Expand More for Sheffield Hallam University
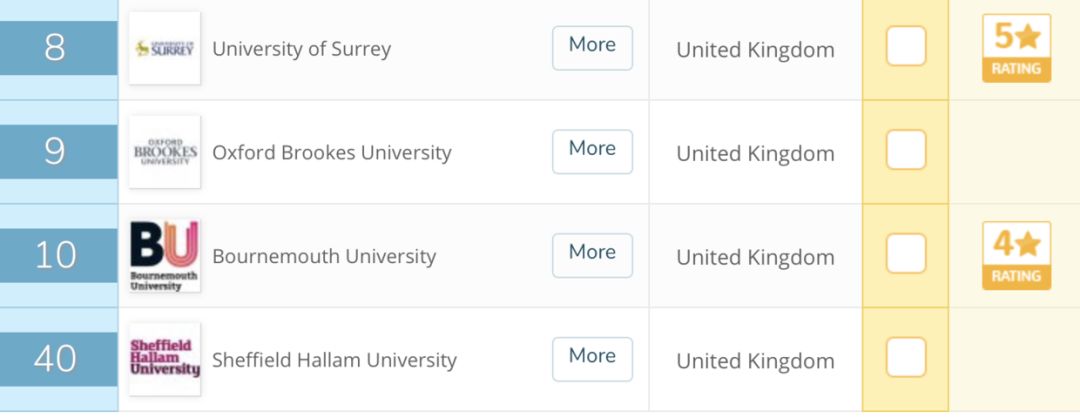 [592, 359]
